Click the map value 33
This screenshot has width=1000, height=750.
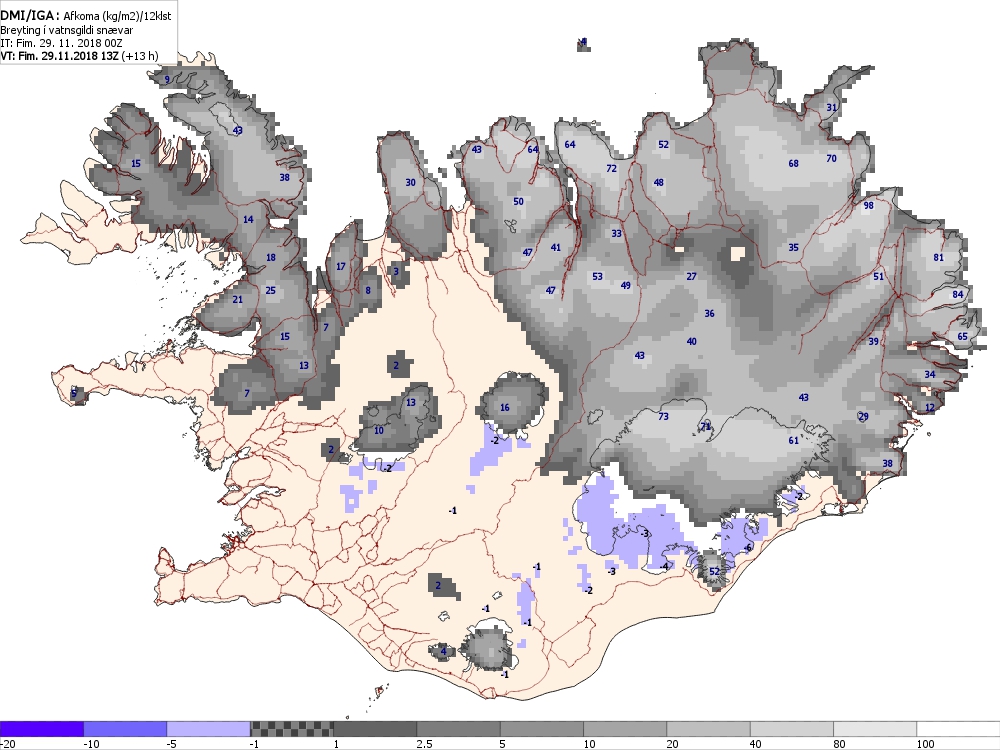616,233
